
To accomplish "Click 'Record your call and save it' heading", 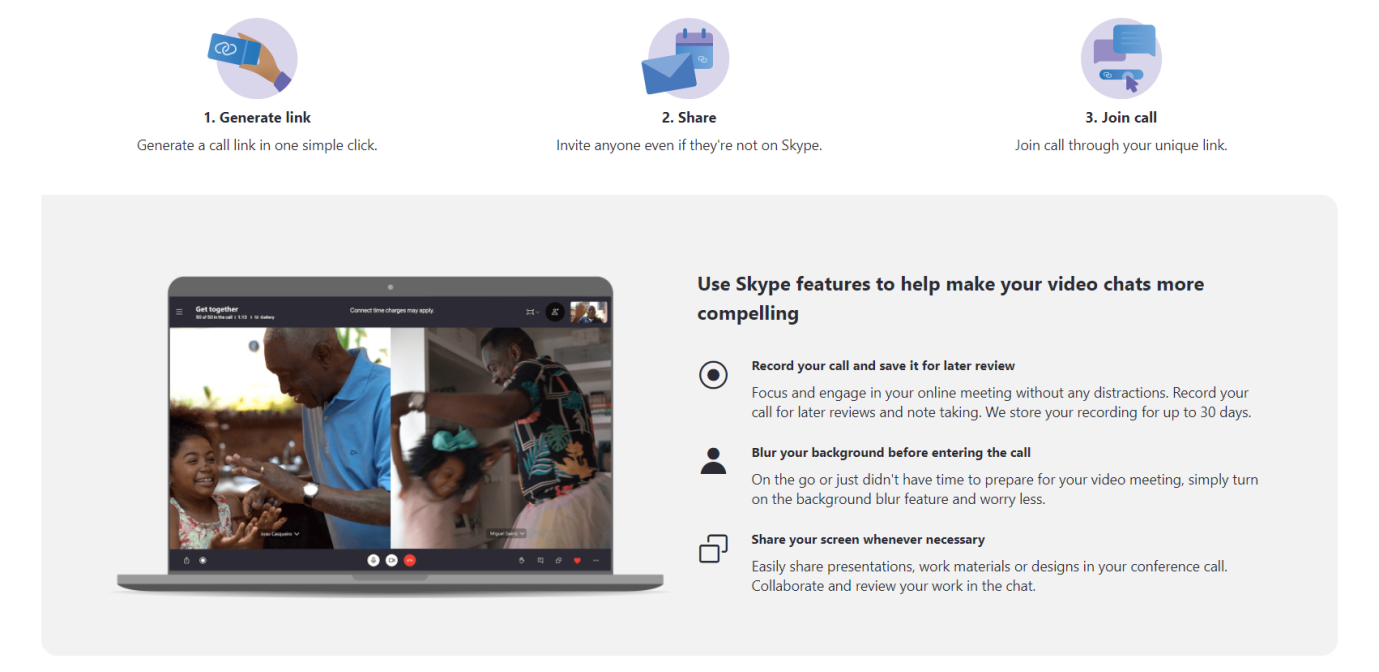I will (884, 366).
